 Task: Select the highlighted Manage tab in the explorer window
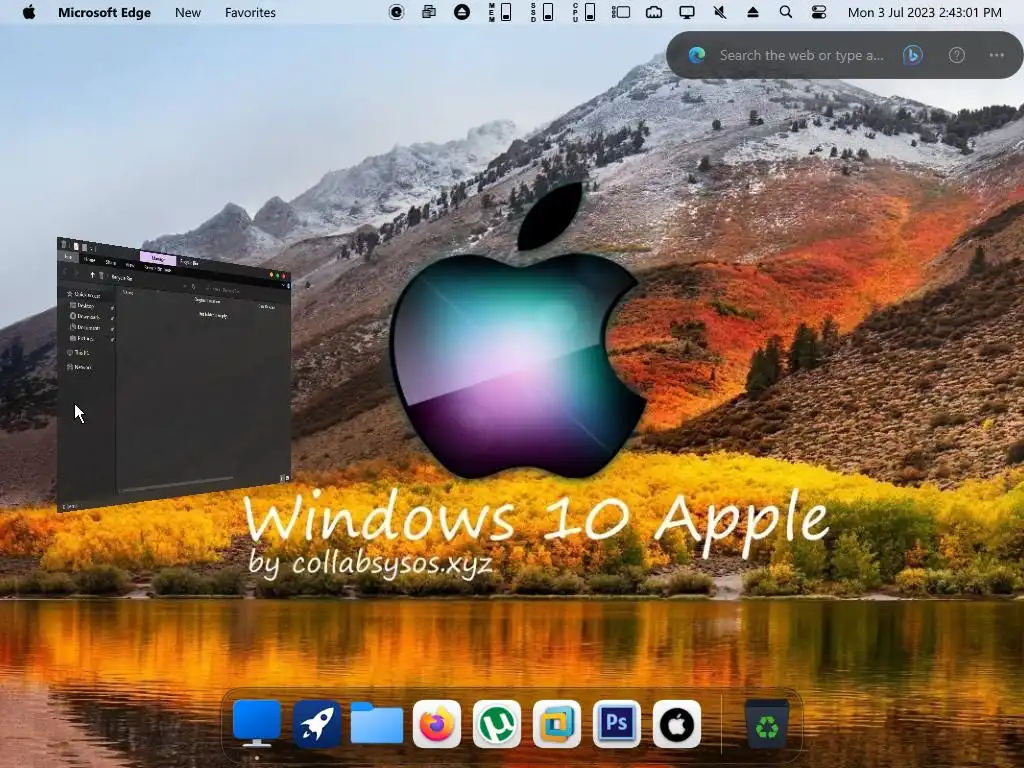pos(157,259)
